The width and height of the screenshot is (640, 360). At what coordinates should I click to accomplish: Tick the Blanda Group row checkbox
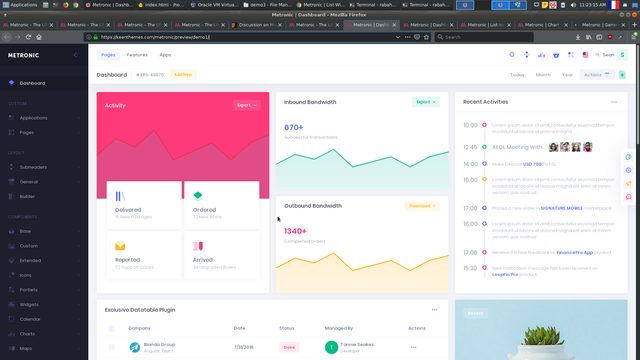111,347
